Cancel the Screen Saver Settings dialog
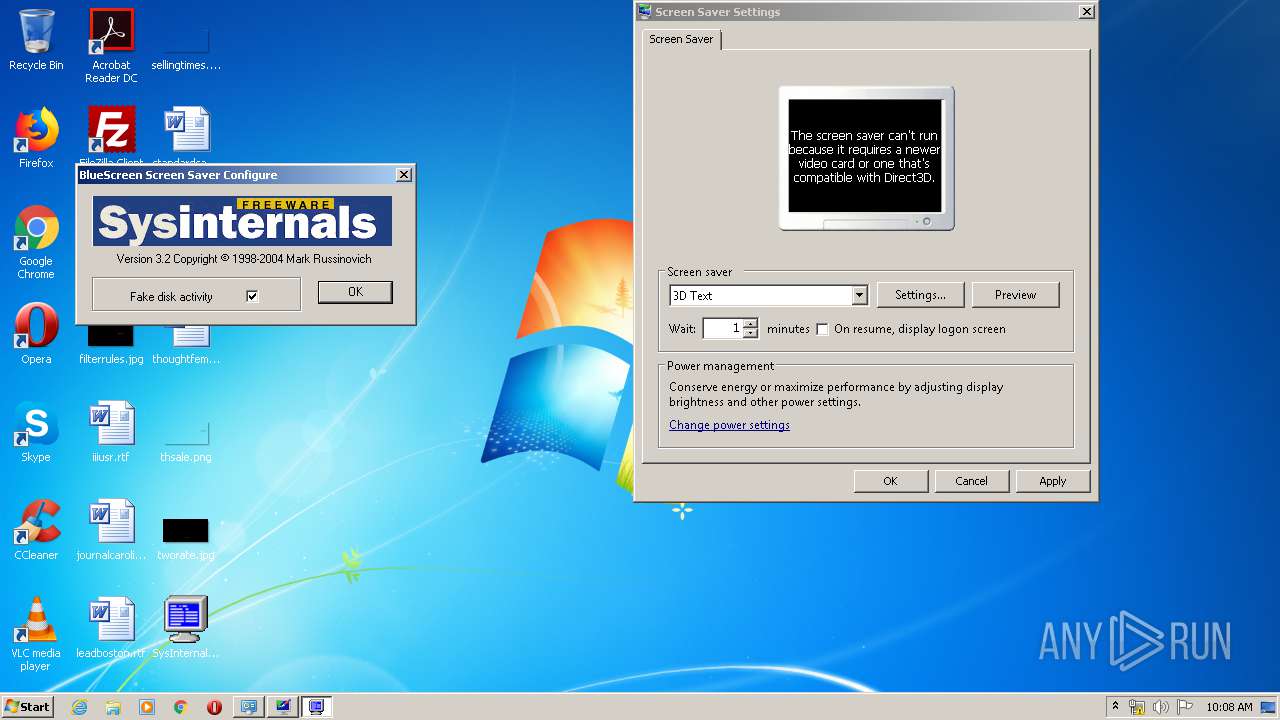 tap(971, 481)
